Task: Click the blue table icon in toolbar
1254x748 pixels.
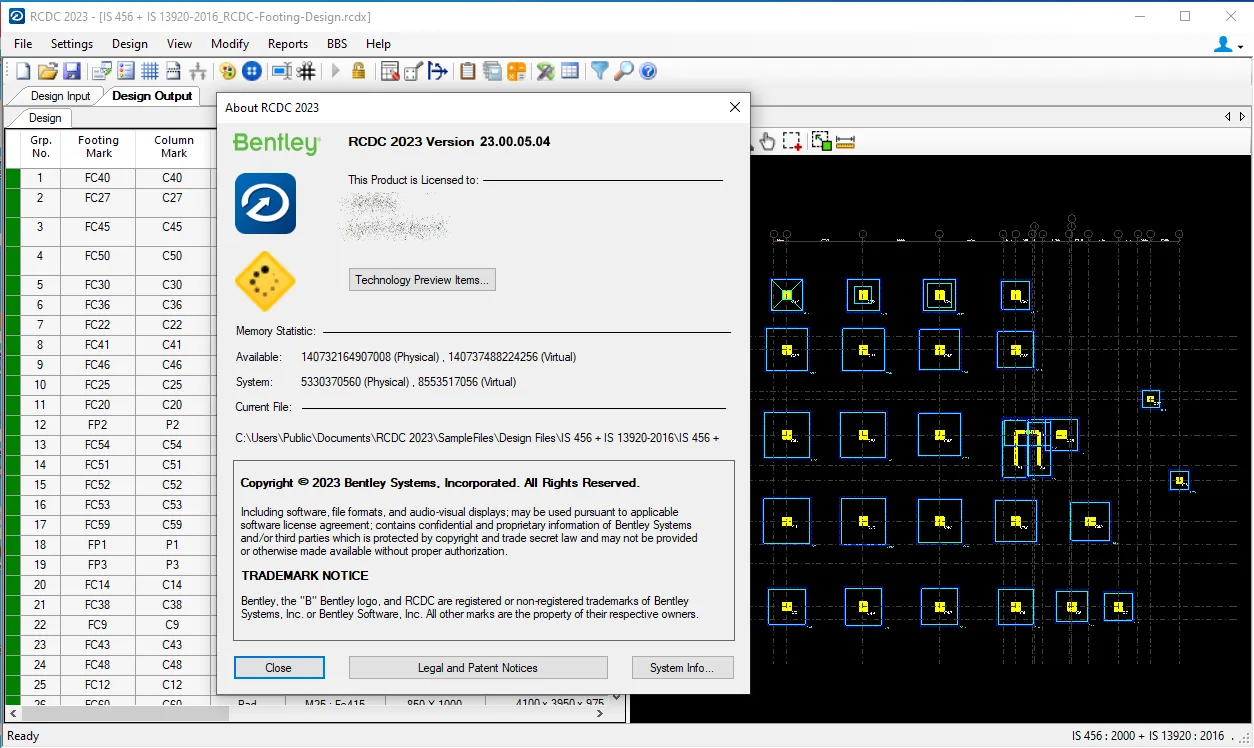Action: (569, 71)
